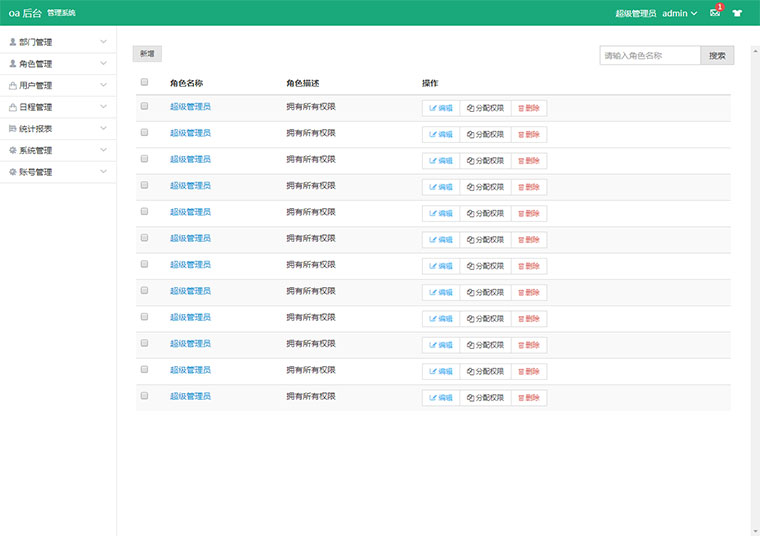
Task: Click 编辑 in the first table row
Action: (x=441, y=108)
